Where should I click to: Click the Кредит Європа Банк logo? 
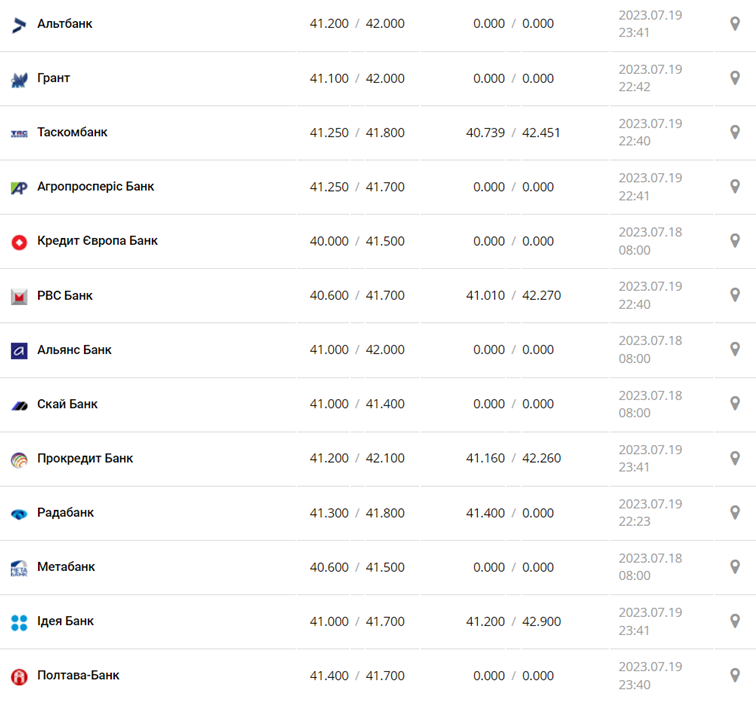[19, 242]
